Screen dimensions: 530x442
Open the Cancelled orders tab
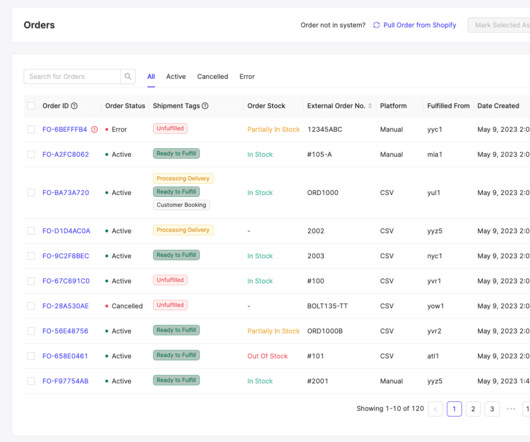[x=212, y=77]
